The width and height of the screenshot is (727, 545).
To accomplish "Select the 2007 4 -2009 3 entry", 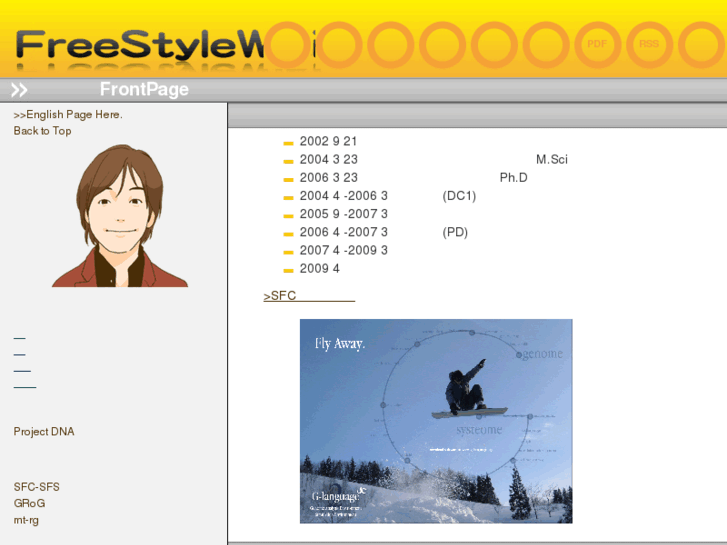I will tap(344, 250).
